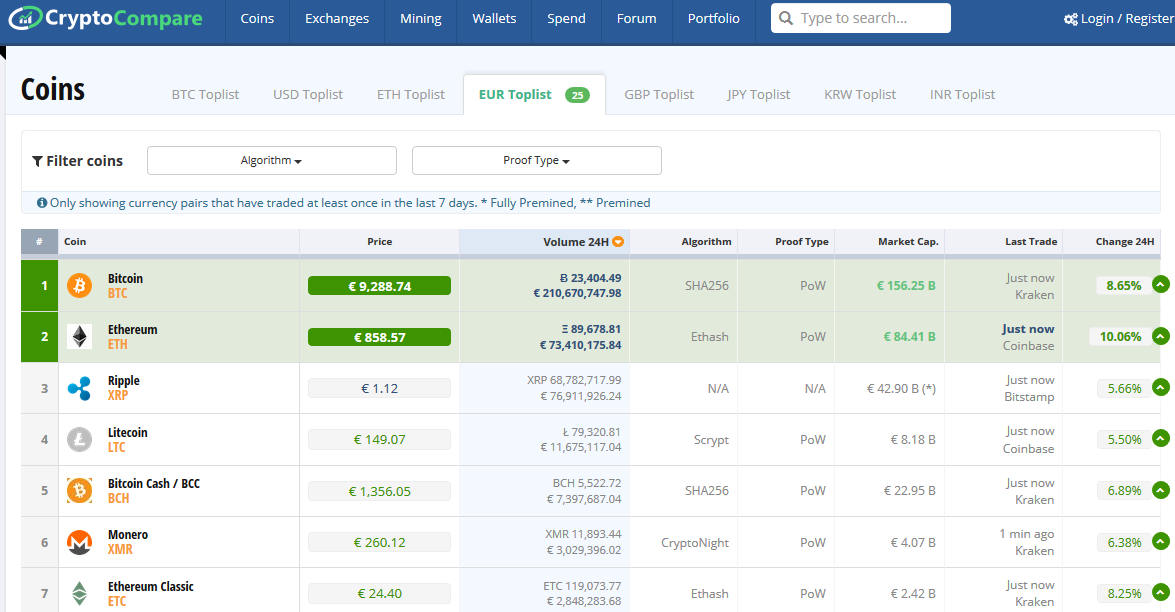1175x612 pixels.
Task: Click the Ripple coin logo
Action: [79, 388]
